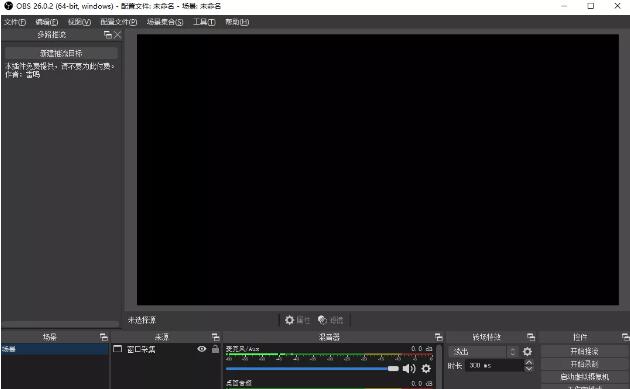The image size is (630, 389).
Task: Open transition properties gear icon
Action: pos(527,352)
